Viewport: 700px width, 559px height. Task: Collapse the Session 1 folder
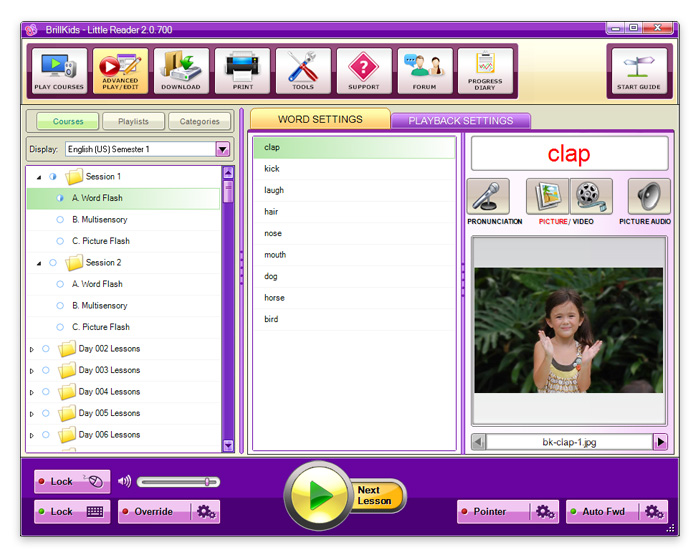(39, 177)
